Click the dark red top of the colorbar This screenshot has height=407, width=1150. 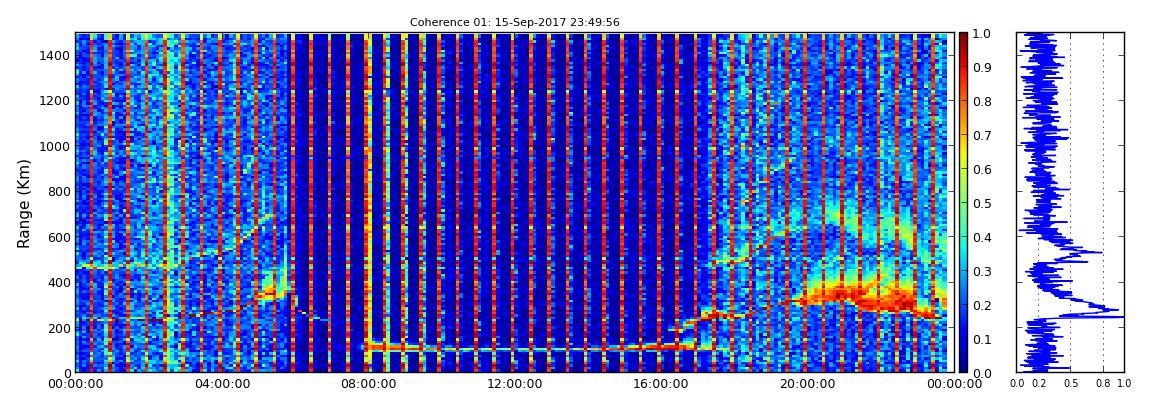963,38
